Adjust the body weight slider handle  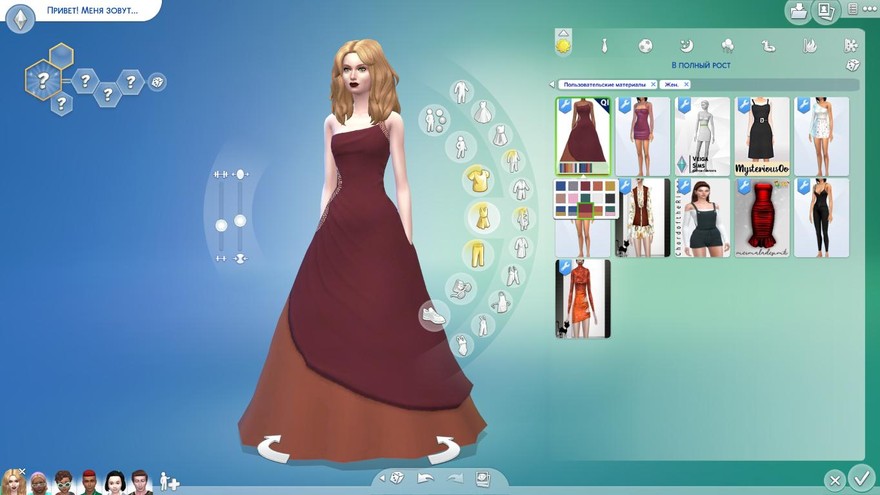click(x=240, y=221)
